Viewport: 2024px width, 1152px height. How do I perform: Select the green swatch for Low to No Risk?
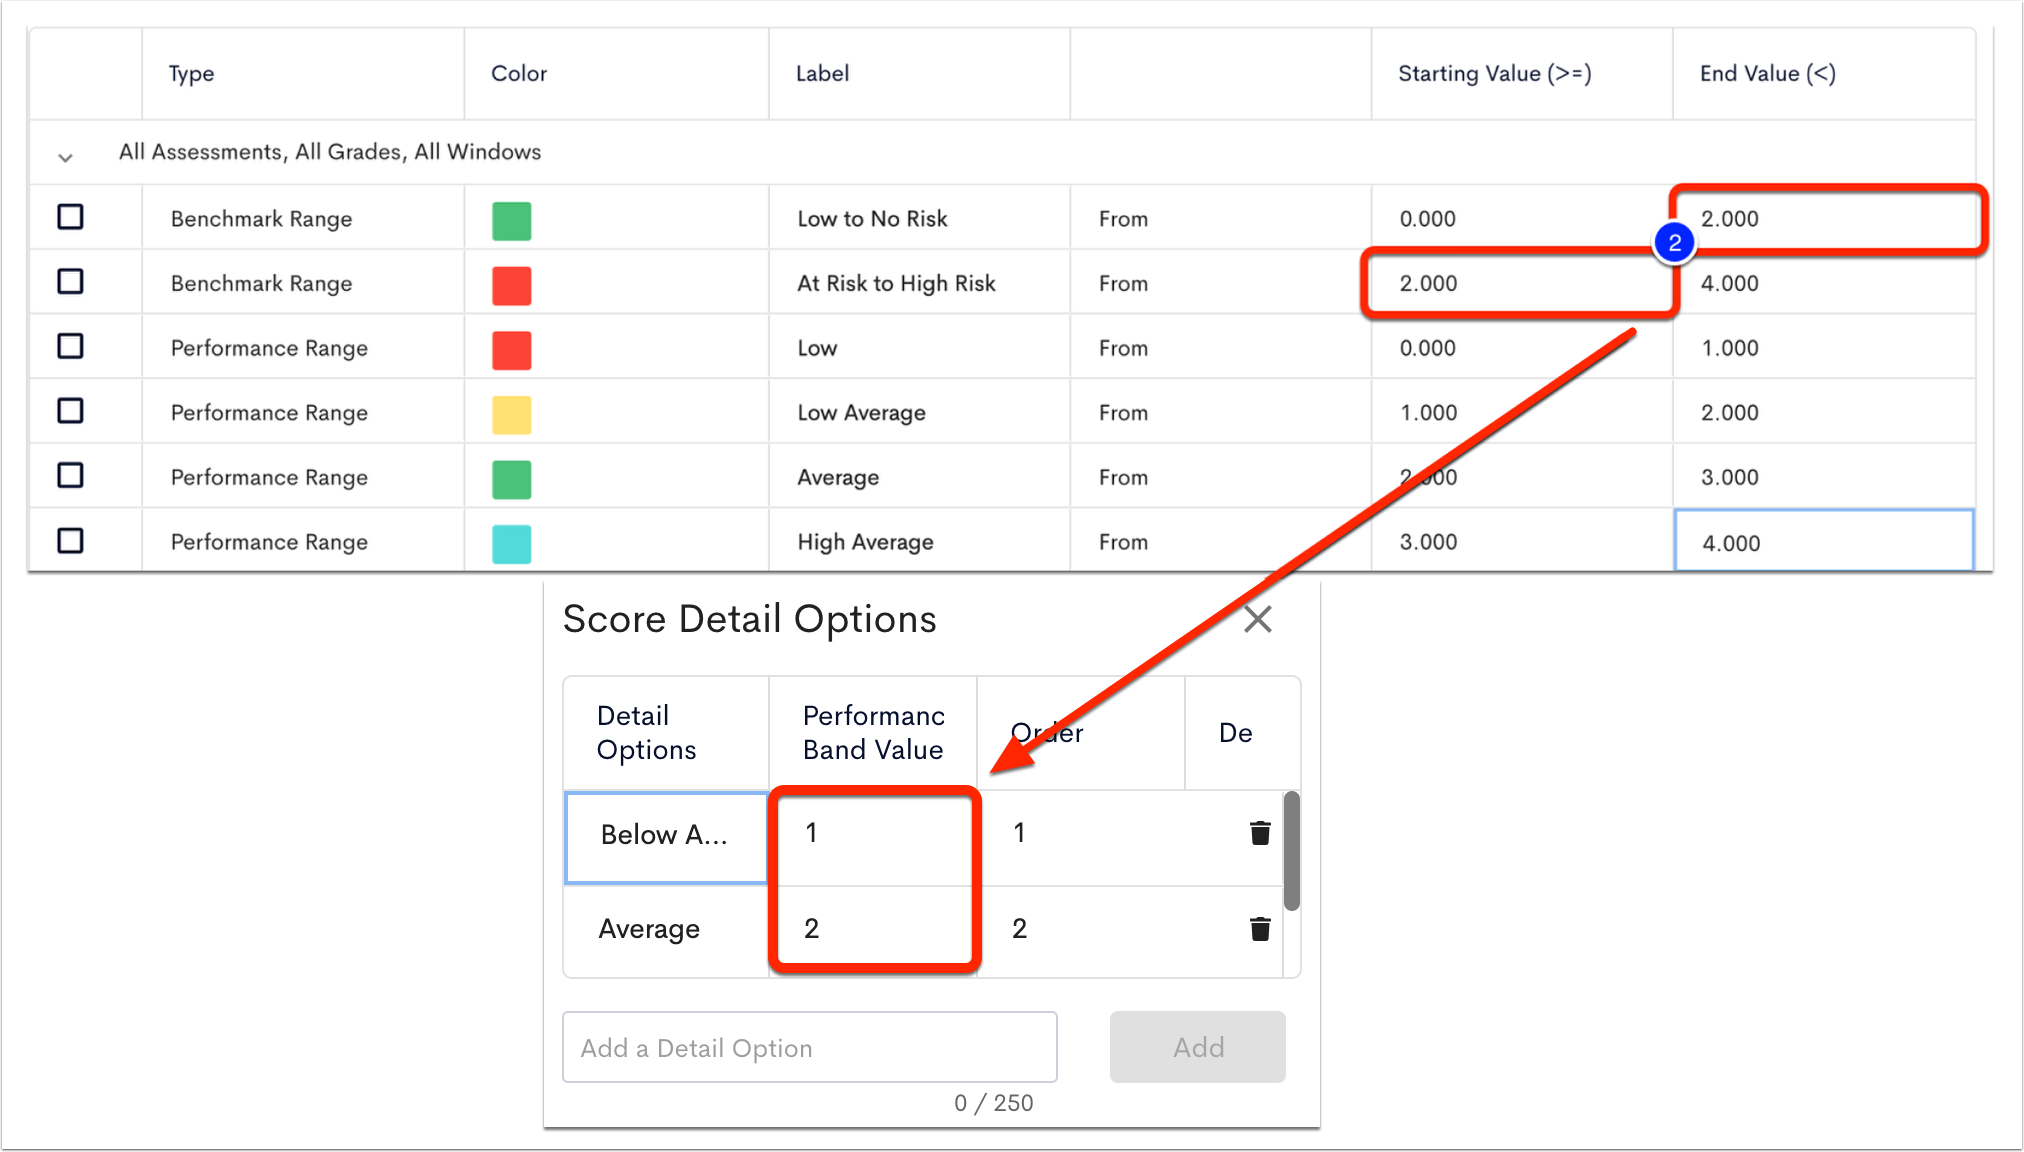(x=511, y=221)
